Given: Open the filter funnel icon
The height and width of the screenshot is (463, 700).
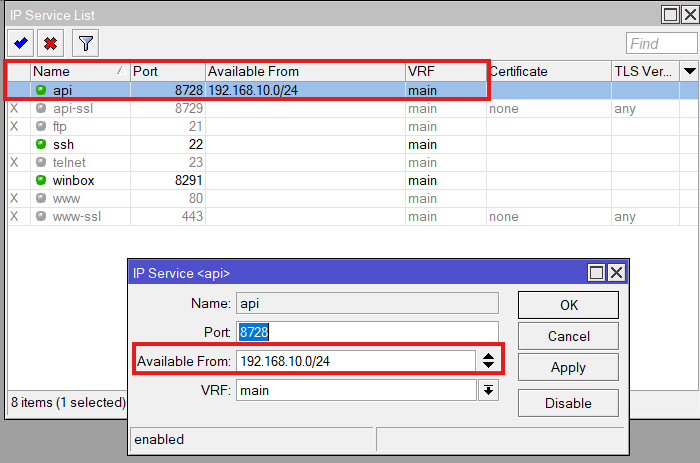Looking at the screenshot, I should coord(87,43).
